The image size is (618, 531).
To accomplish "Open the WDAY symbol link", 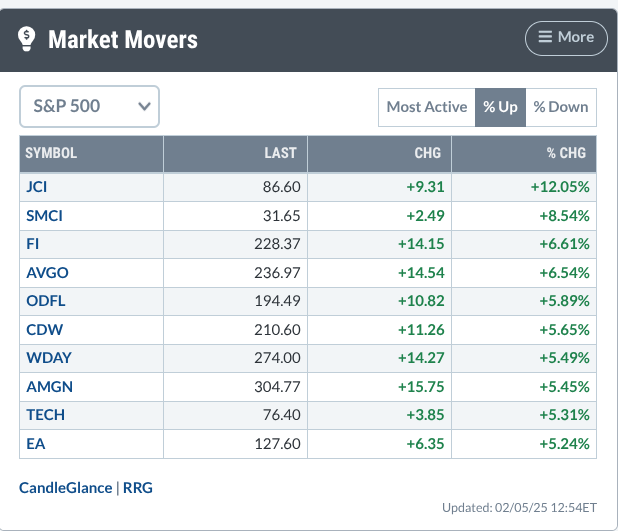I will (x=49, y=358).
